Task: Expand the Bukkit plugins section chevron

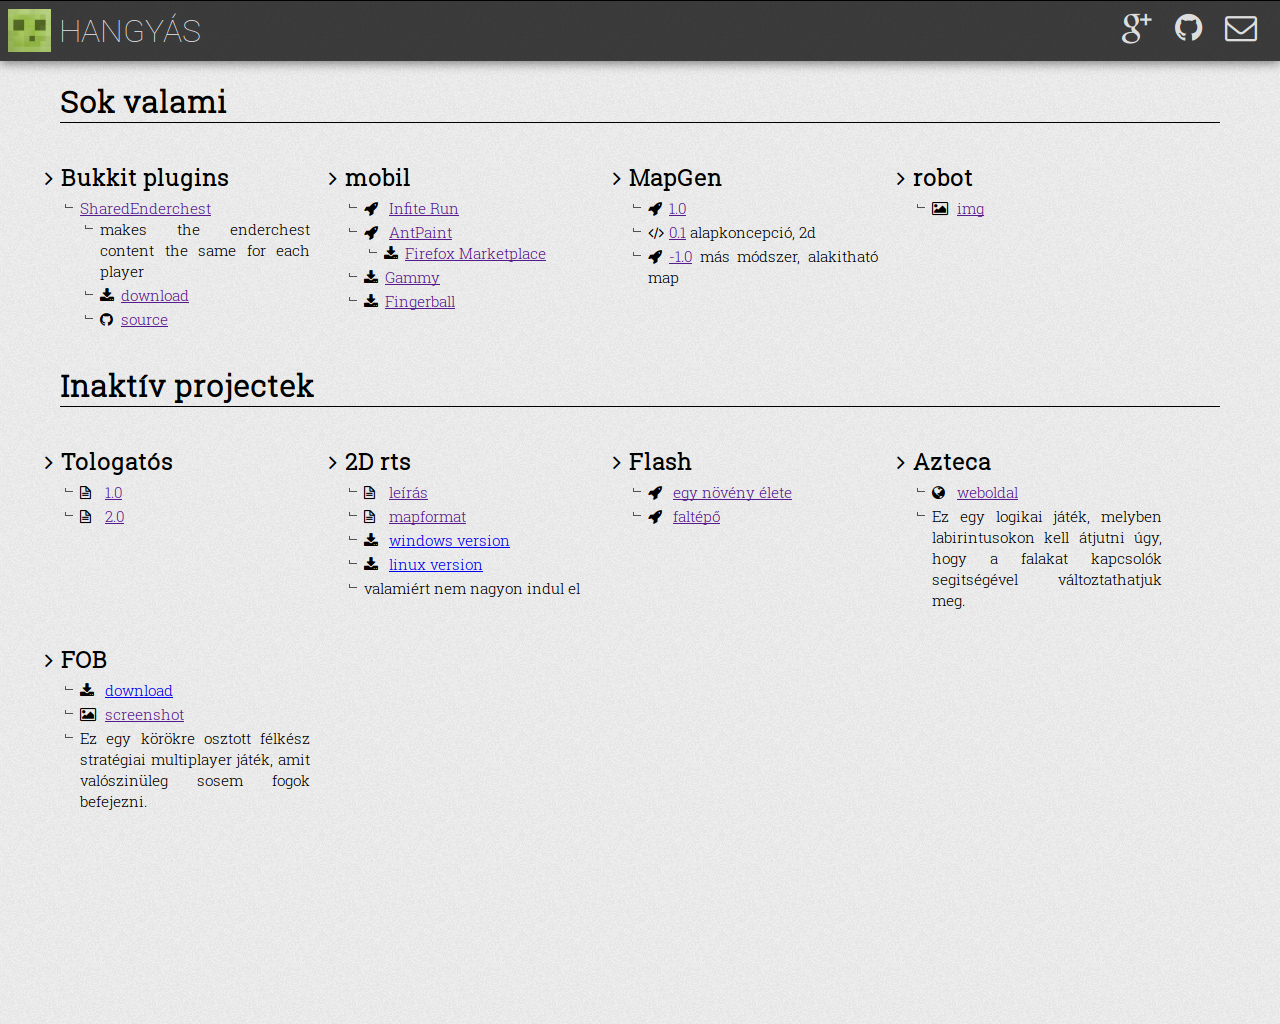Action: 49,179
